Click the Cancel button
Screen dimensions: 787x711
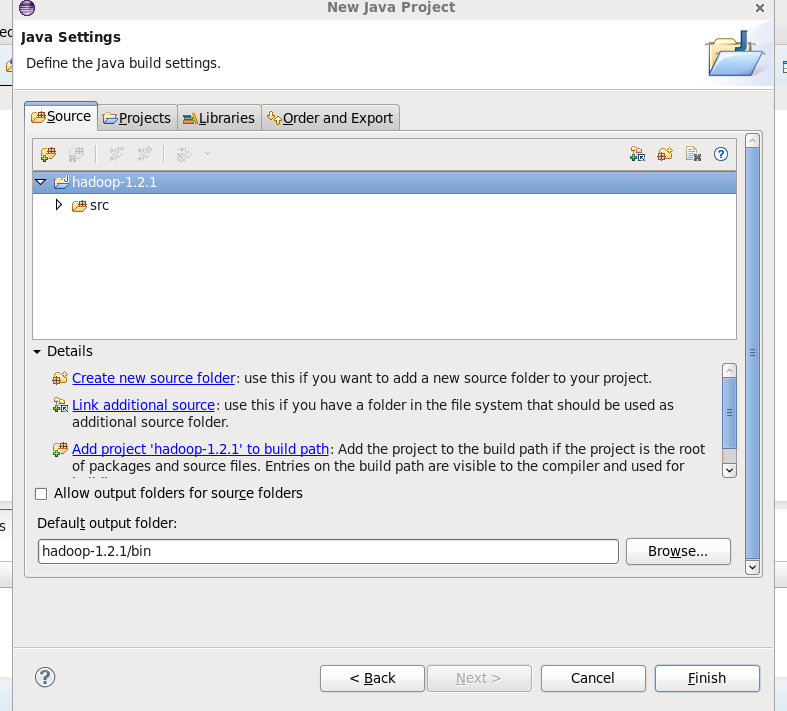(x=593, y=678)
